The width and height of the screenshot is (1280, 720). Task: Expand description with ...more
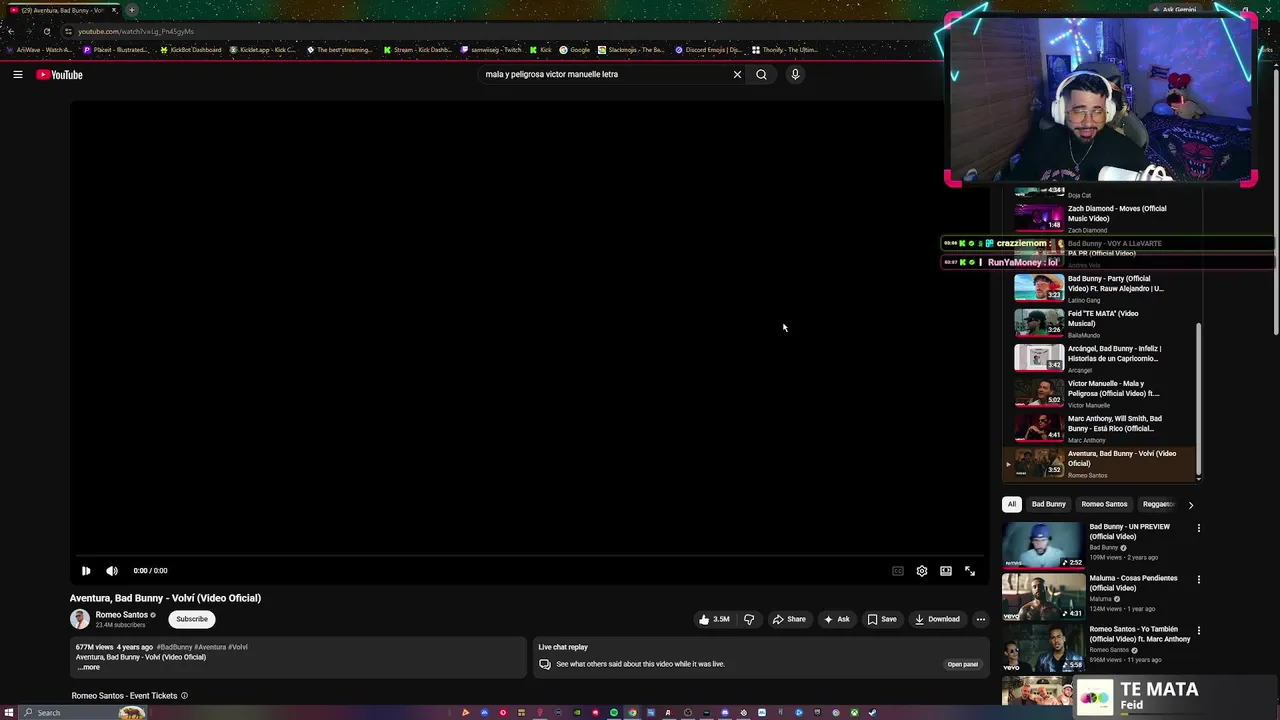coord(89,667)
